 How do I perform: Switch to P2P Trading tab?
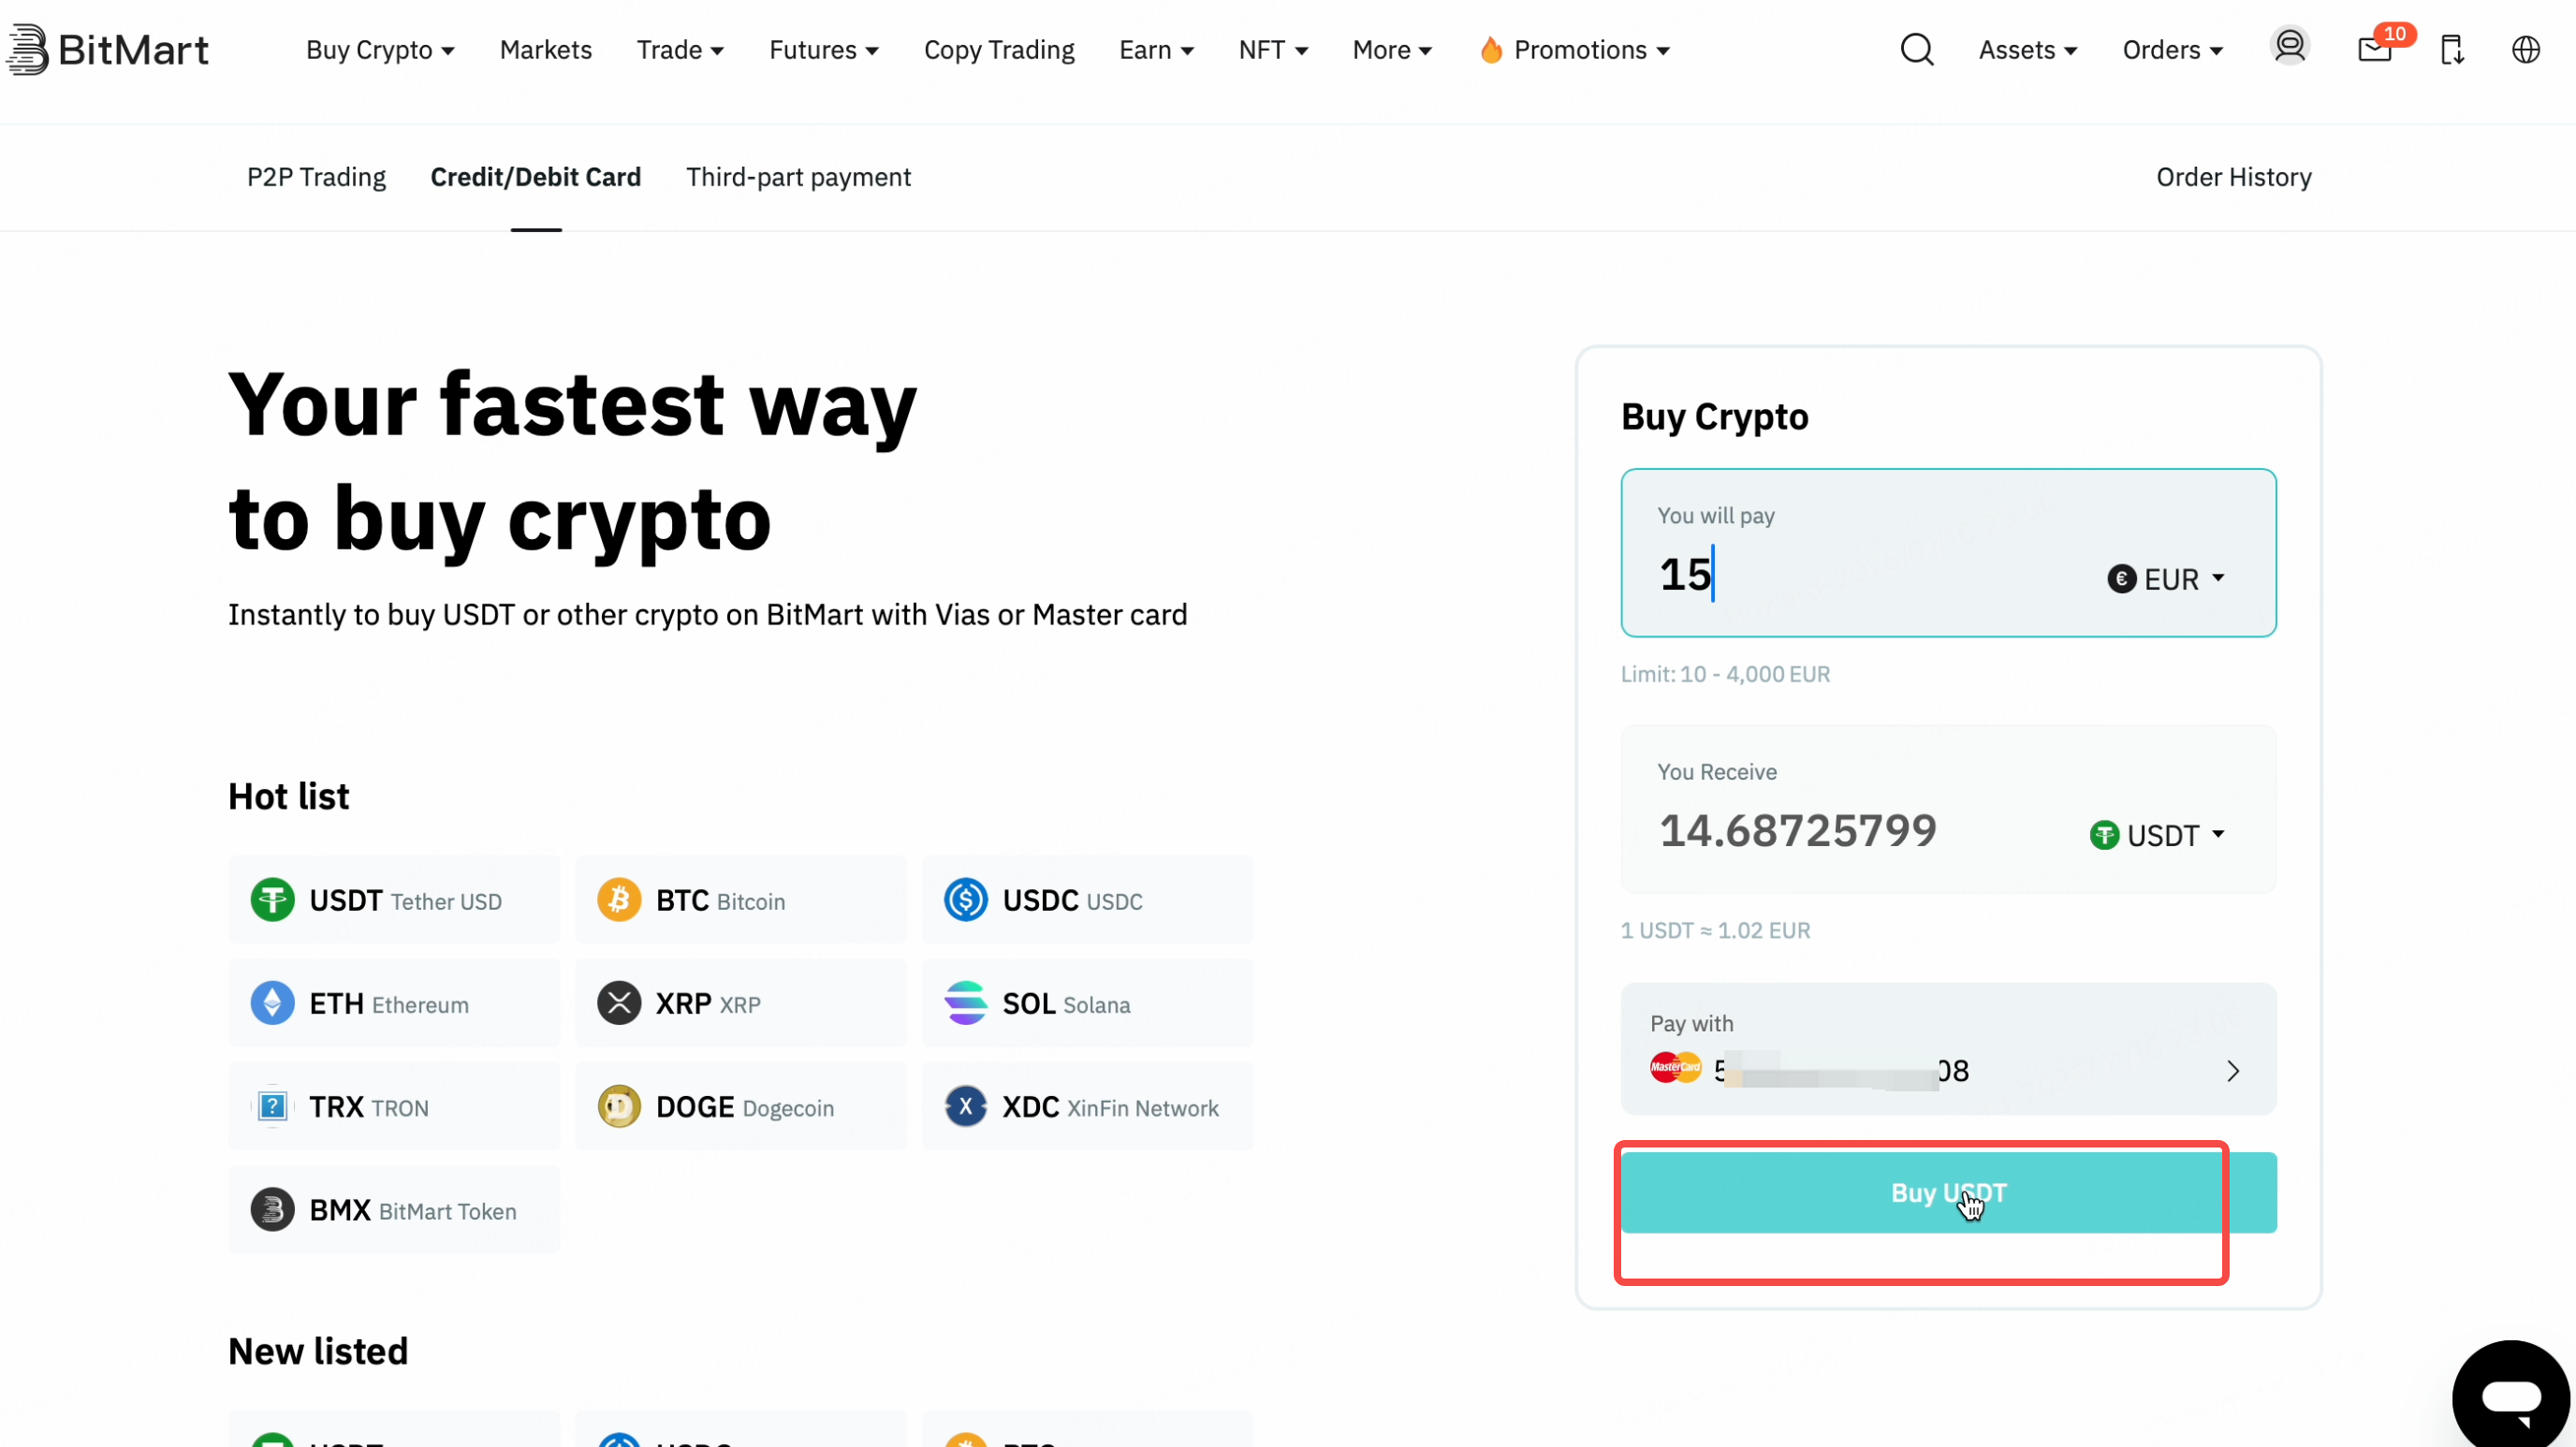[x=316, y=177]
